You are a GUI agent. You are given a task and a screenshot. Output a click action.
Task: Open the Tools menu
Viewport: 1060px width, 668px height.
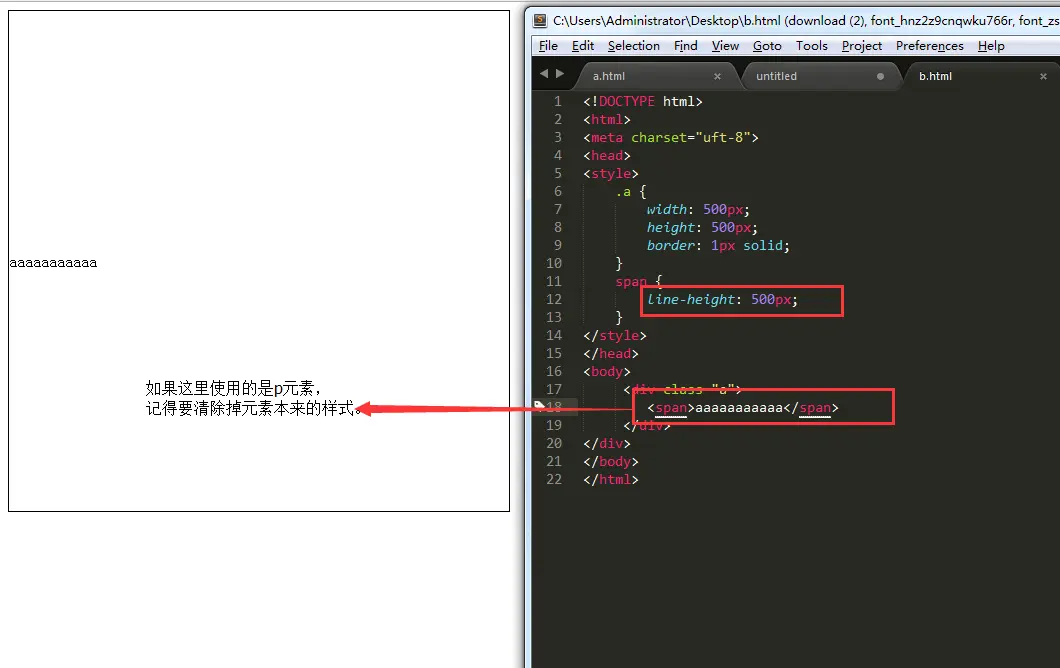click(x=811, y=46)
